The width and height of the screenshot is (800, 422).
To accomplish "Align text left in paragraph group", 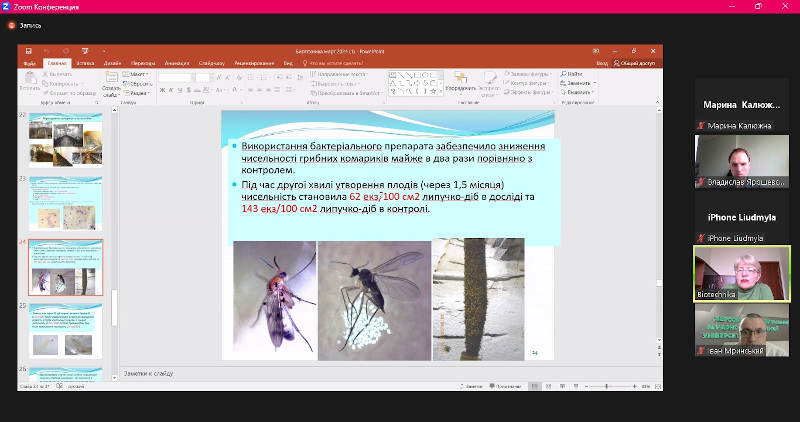I will 251,90.
